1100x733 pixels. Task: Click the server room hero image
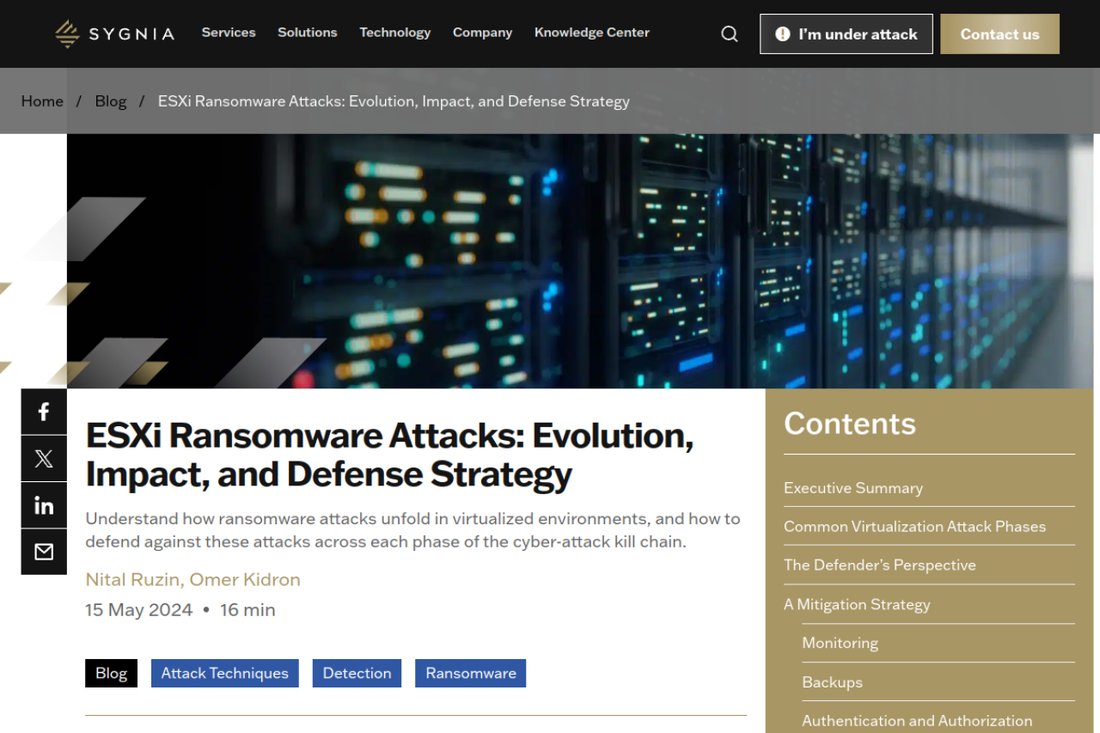coord(579,261)
